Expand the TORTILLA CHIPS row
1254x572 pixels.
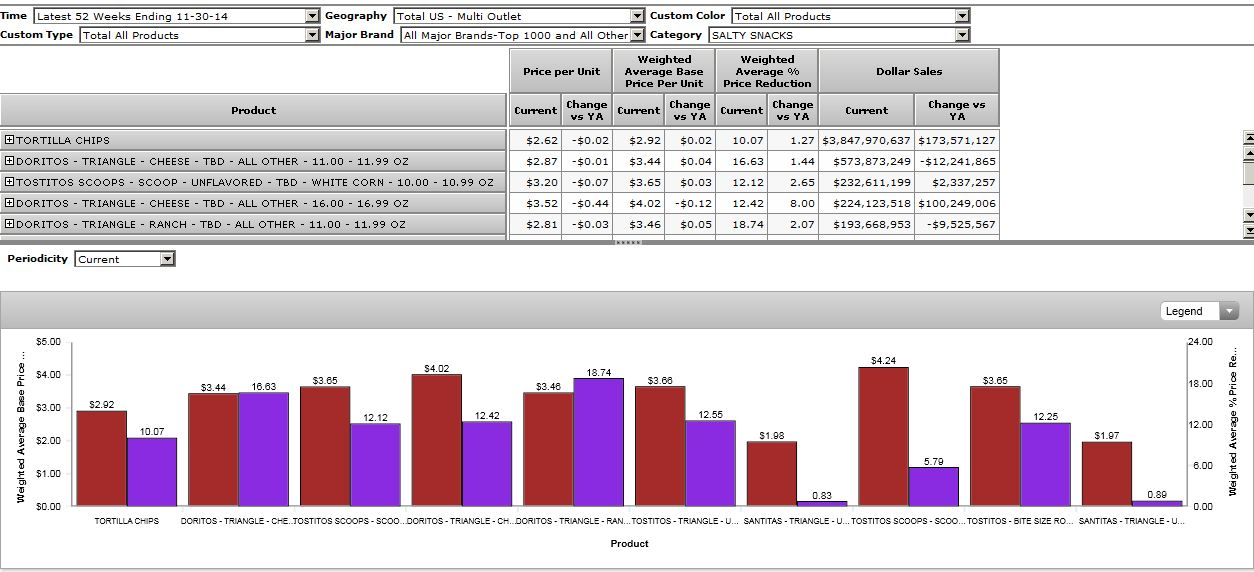(x=9, y=141)
